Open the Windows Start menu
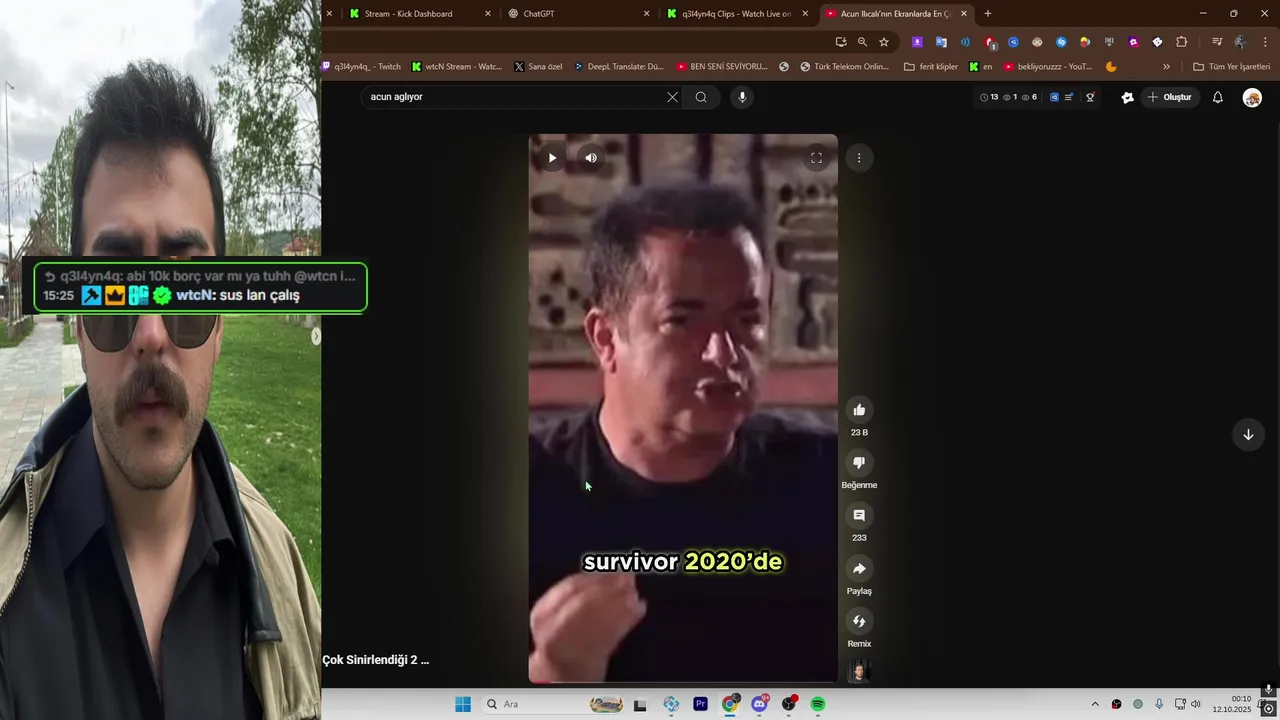The image size is (1280, 720). 463,704
